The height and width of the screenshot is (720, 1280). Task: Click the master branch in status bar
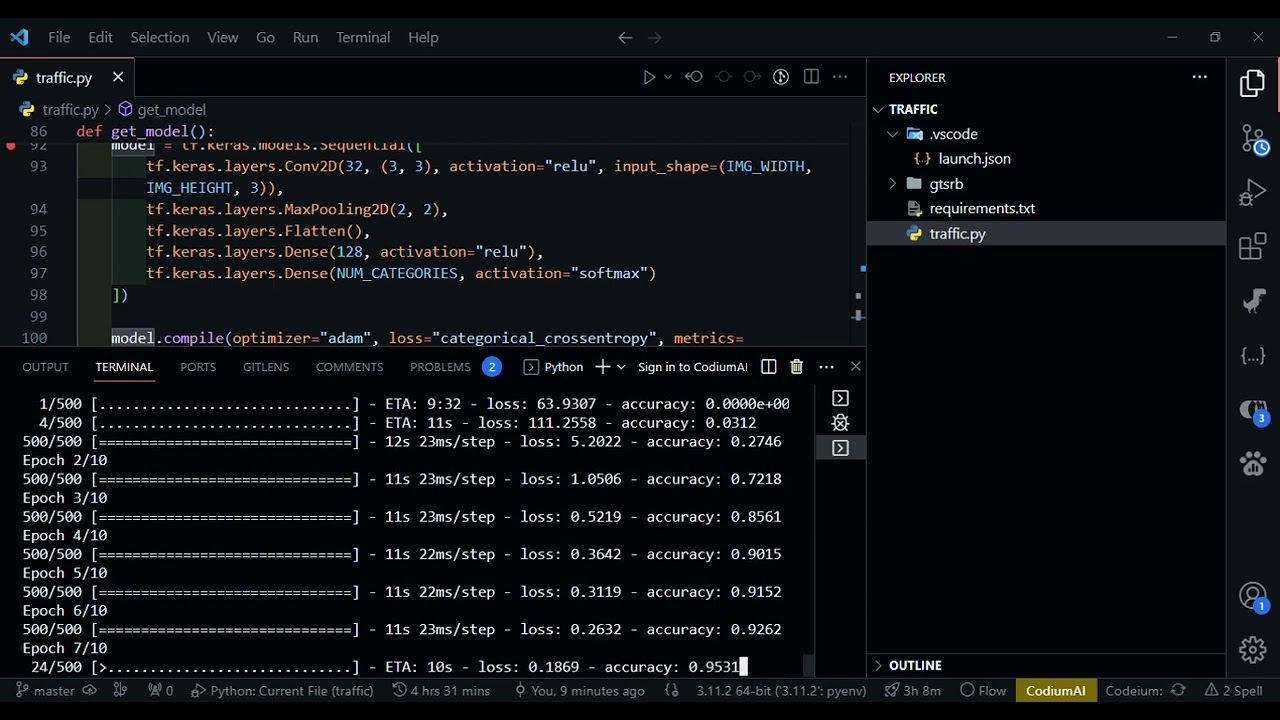click(46, 691)
